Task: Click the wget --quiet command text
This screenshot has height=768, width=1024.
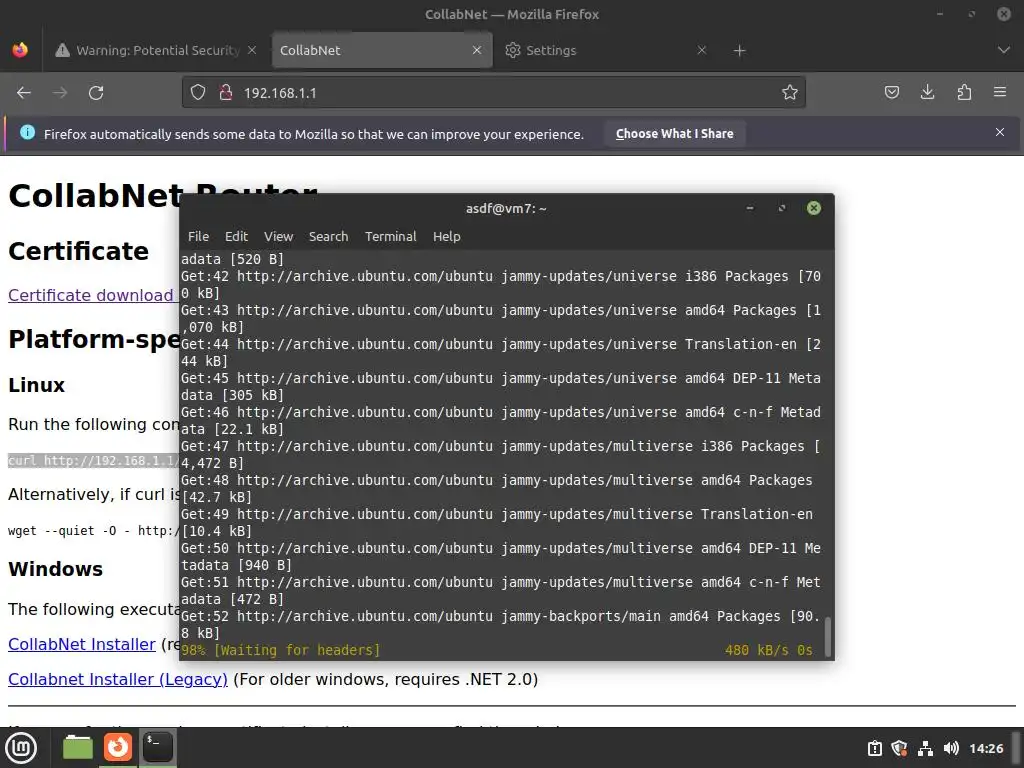Action: [x=93, y=531]
